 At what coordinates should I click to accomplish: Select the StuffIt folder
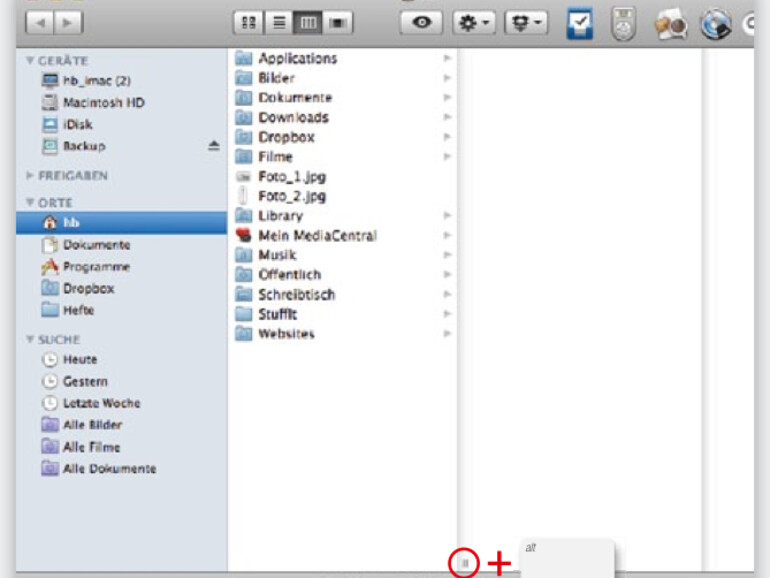pos(343,314)
